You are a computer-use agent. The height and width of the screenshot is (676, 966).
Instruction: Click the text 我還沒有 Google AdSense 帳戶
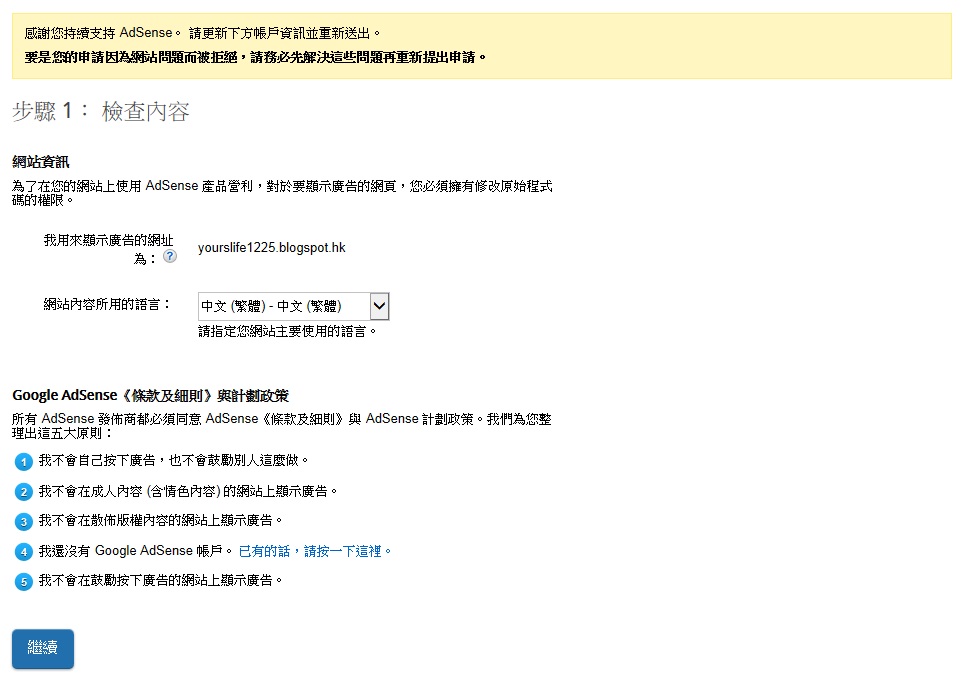pos(136,551)
